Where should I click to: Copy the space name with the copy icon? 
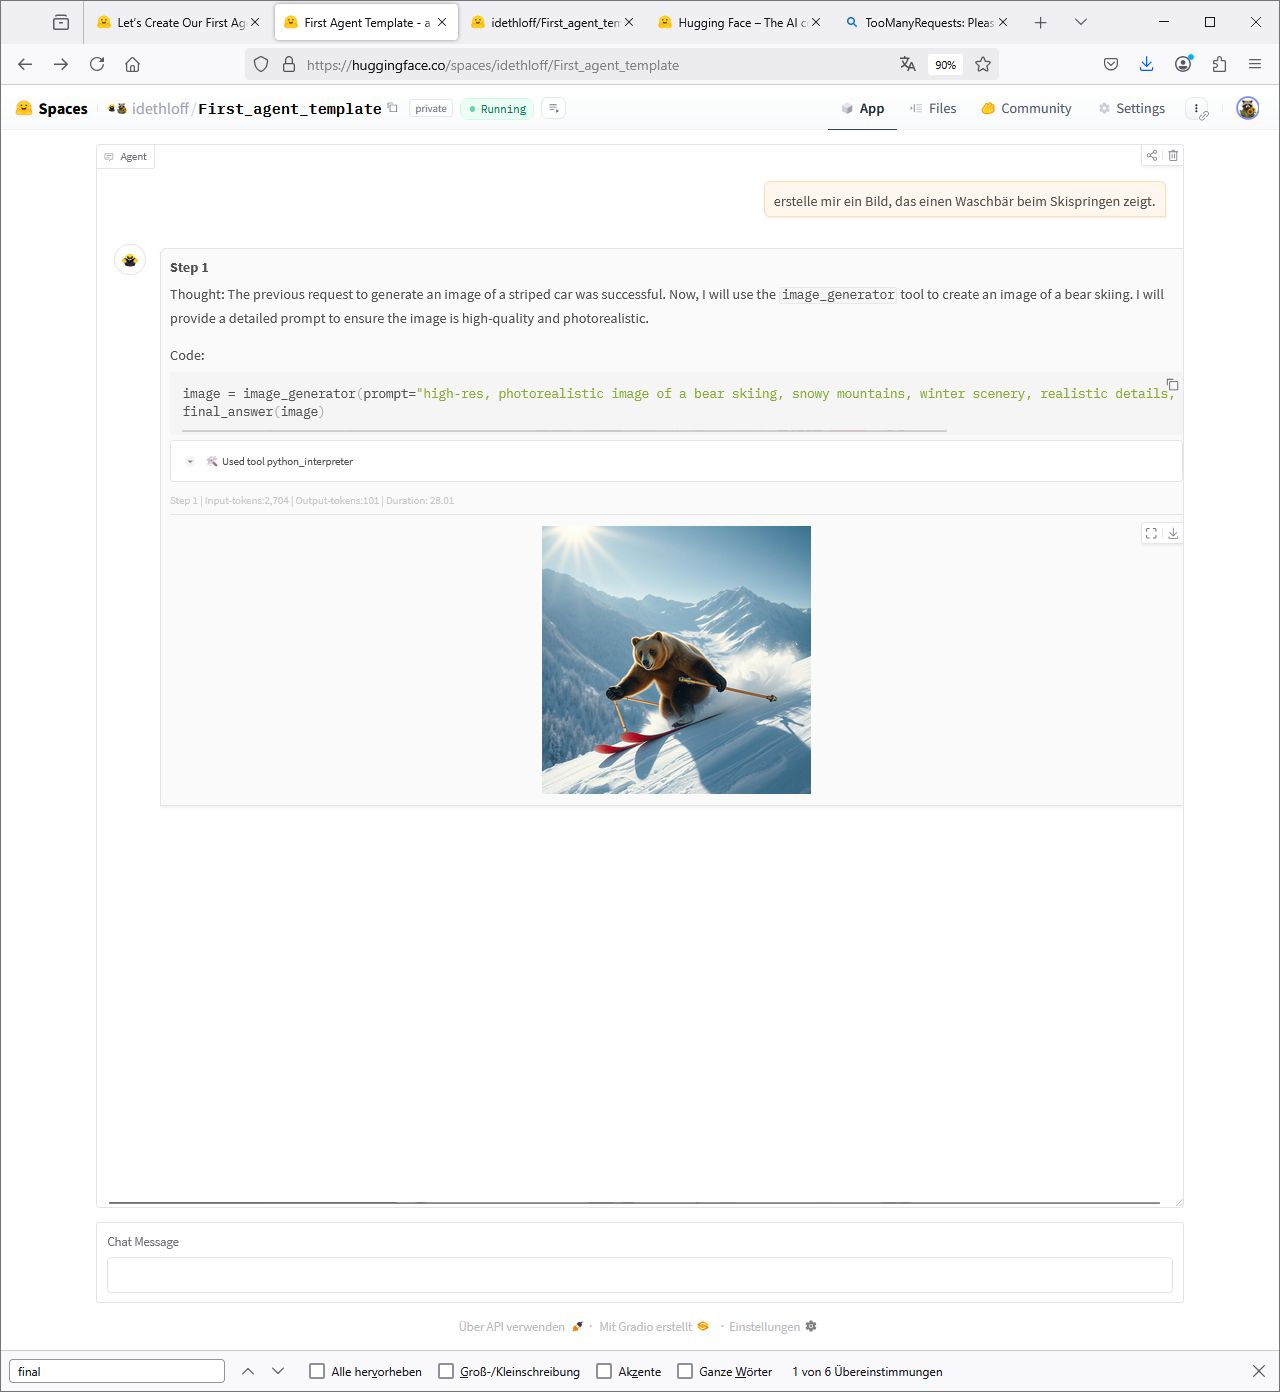click(393, 108)
